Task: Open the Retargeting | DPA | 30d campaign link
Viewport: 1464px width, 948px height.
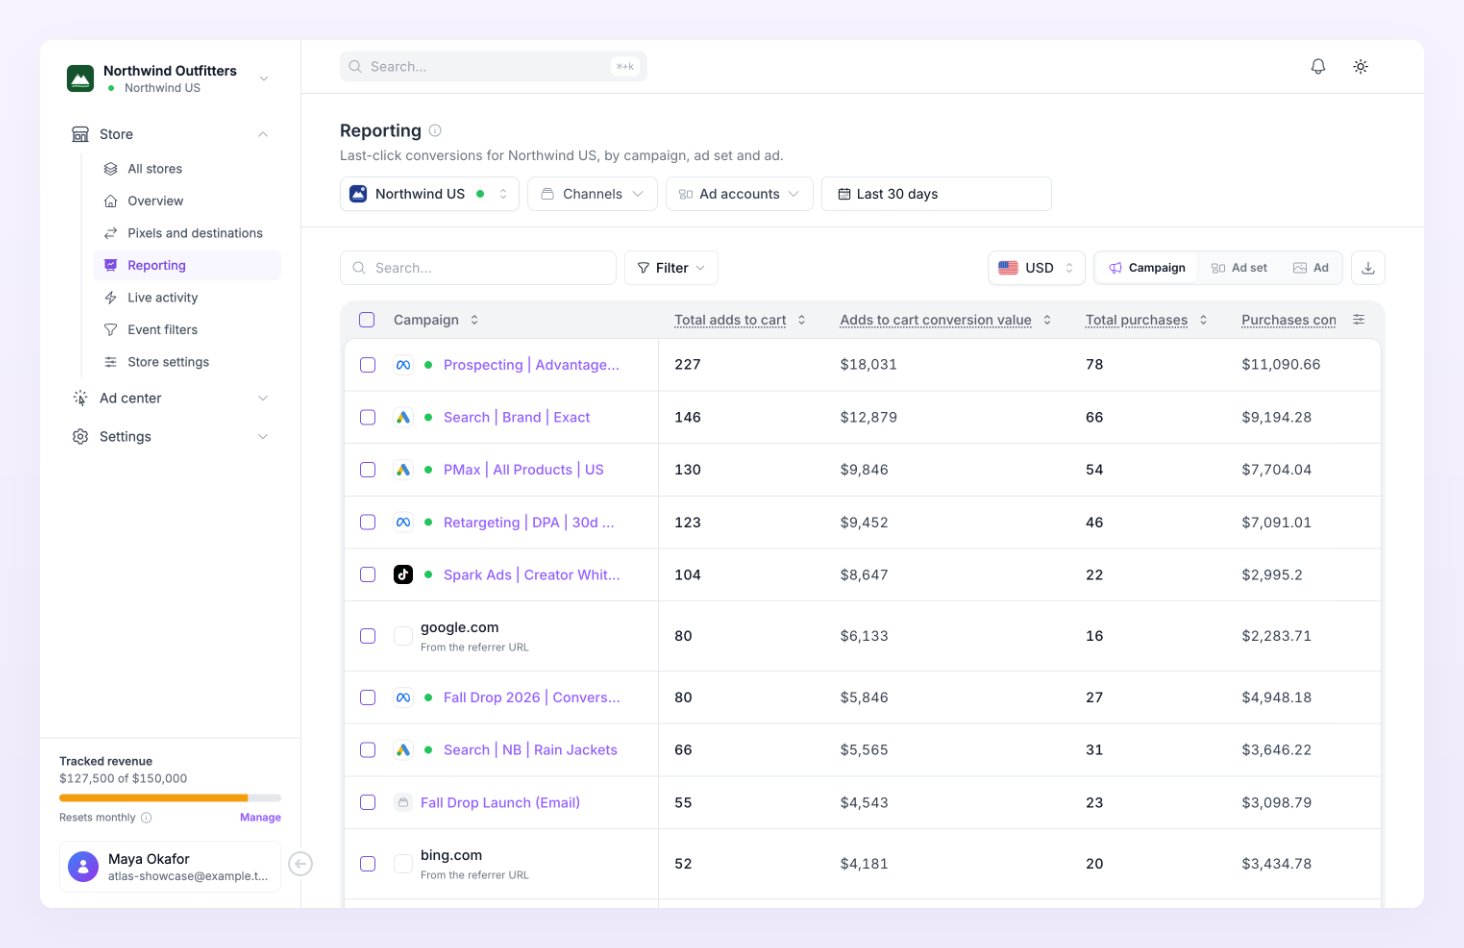Action: pyautogui.click(x=529, y=522)
